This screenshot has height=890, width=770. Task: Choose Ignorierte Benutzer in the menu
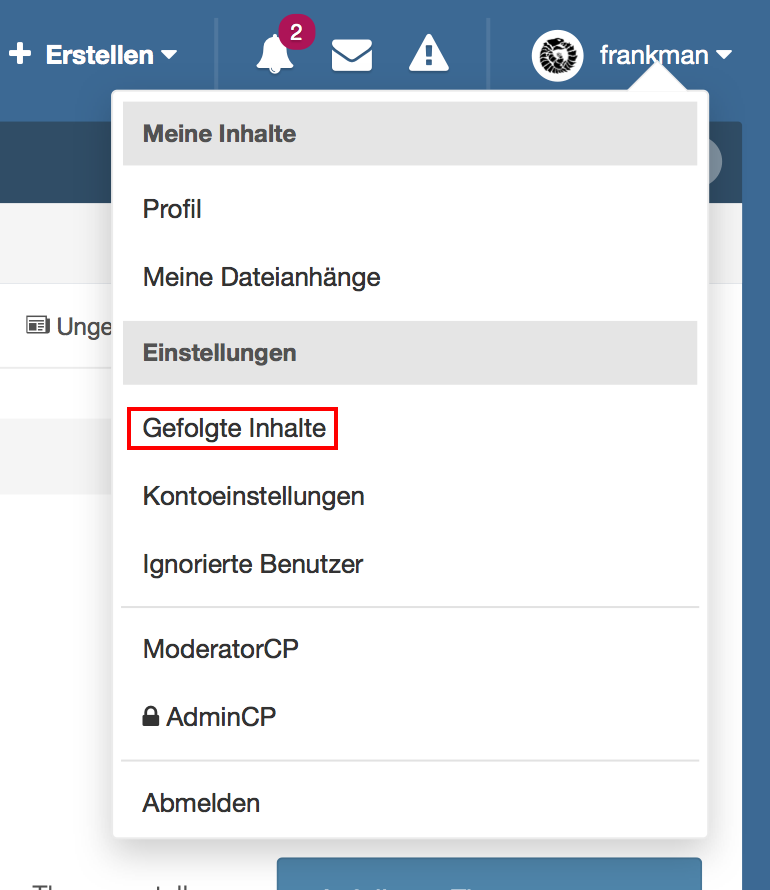coord(252,564)
